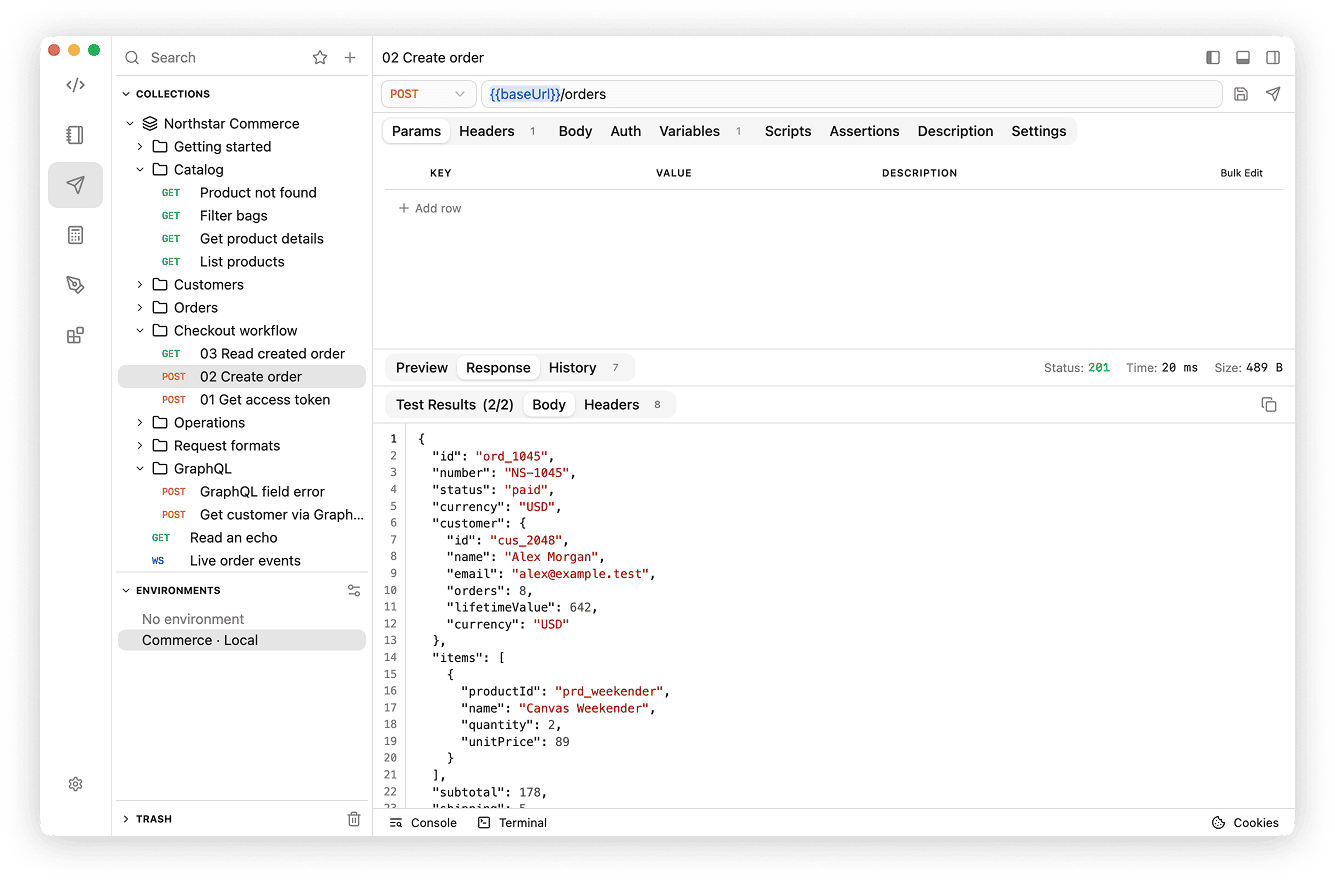The height and width of the screenshot is (880, 1335).
Task: Open the Assertions tab
Action: 865,131
